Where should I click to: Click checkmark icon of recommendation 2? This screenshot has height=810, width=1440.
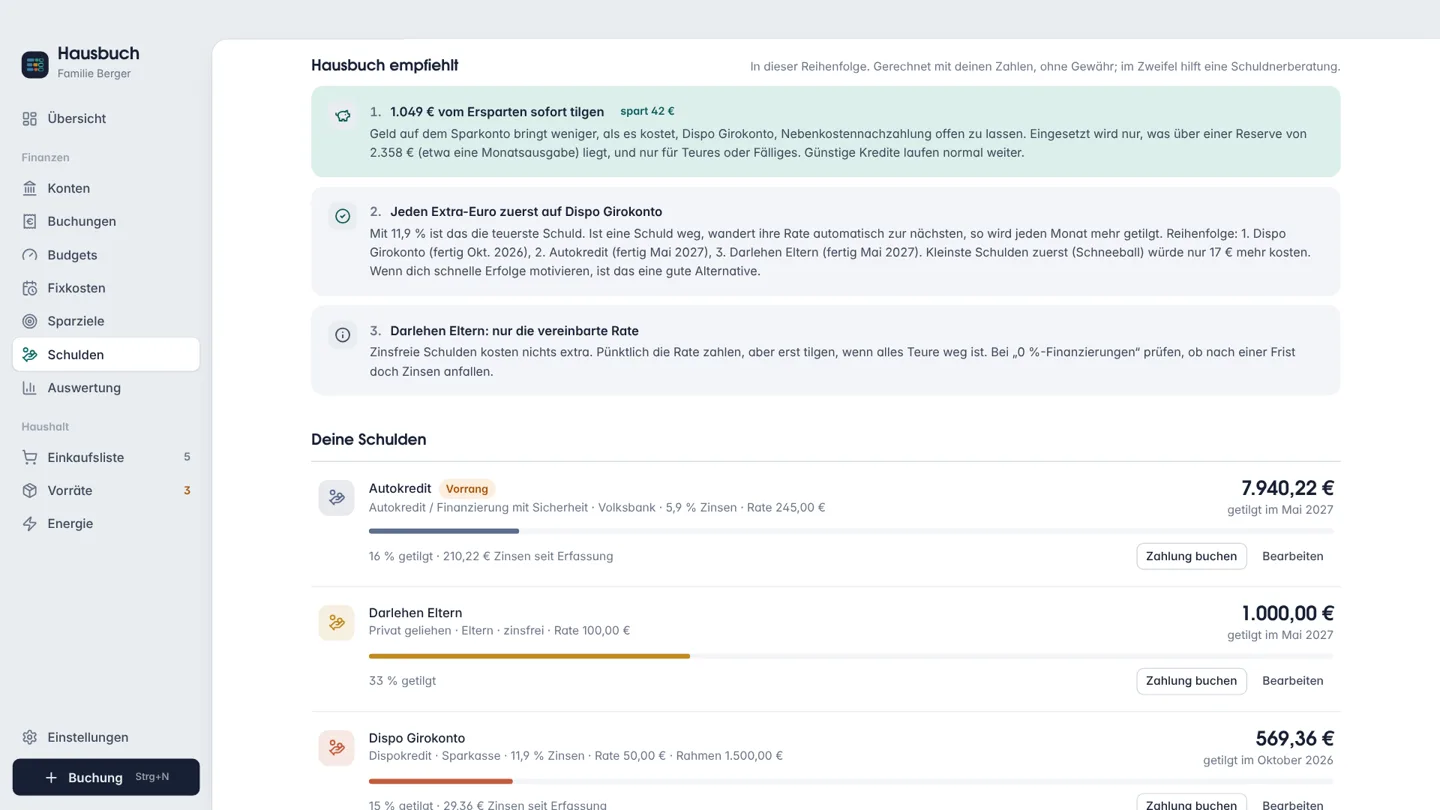pyautogui.click(x=343, y=216)
